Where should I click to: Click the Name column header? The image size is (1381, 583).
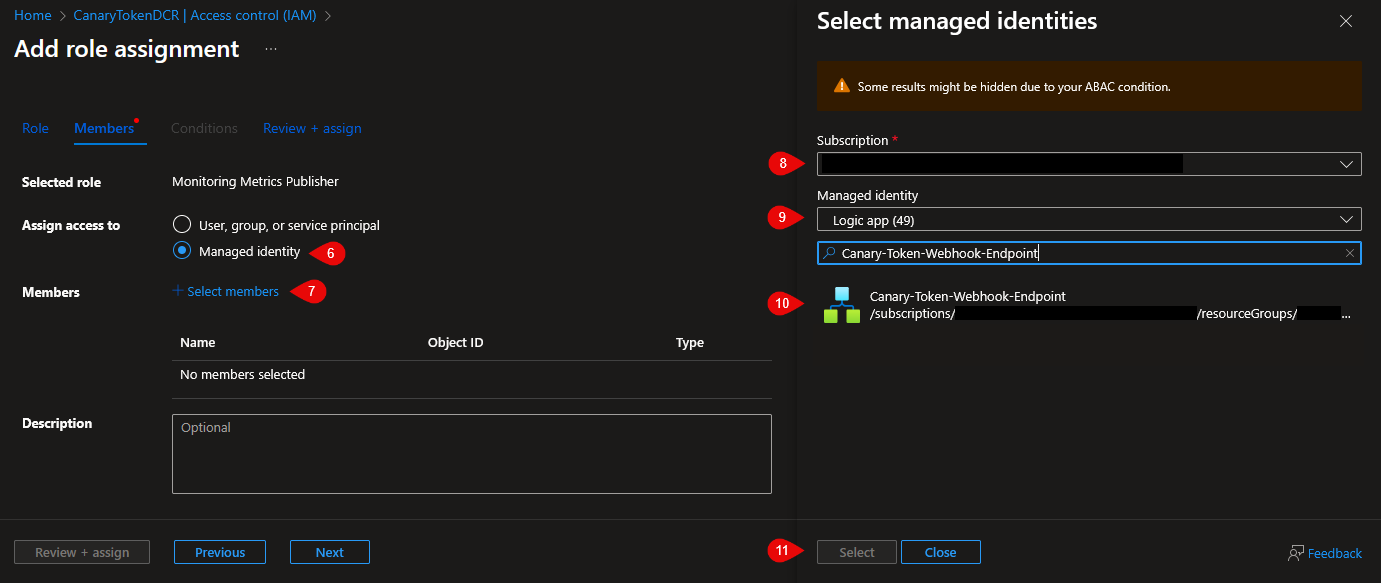pos(198,342)
